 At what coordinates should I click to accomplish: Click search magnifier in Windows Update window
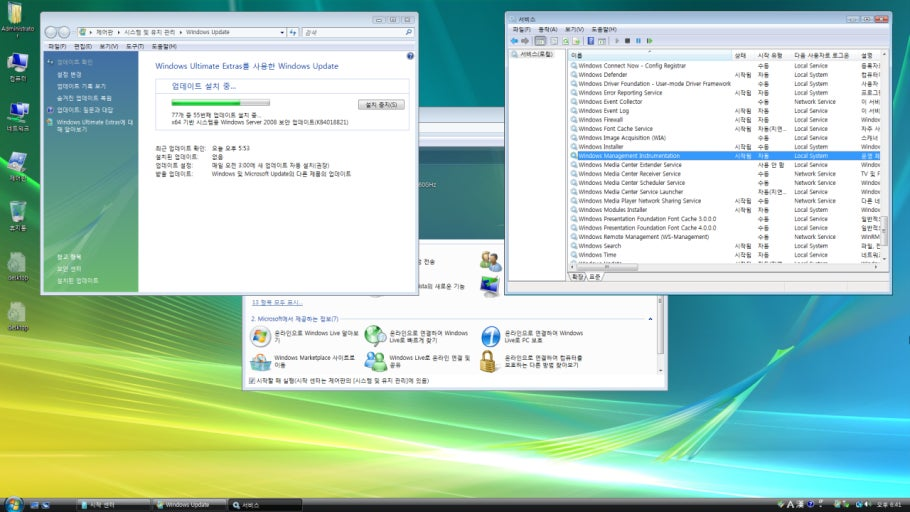pyautogui.click(x=409, y=33)
